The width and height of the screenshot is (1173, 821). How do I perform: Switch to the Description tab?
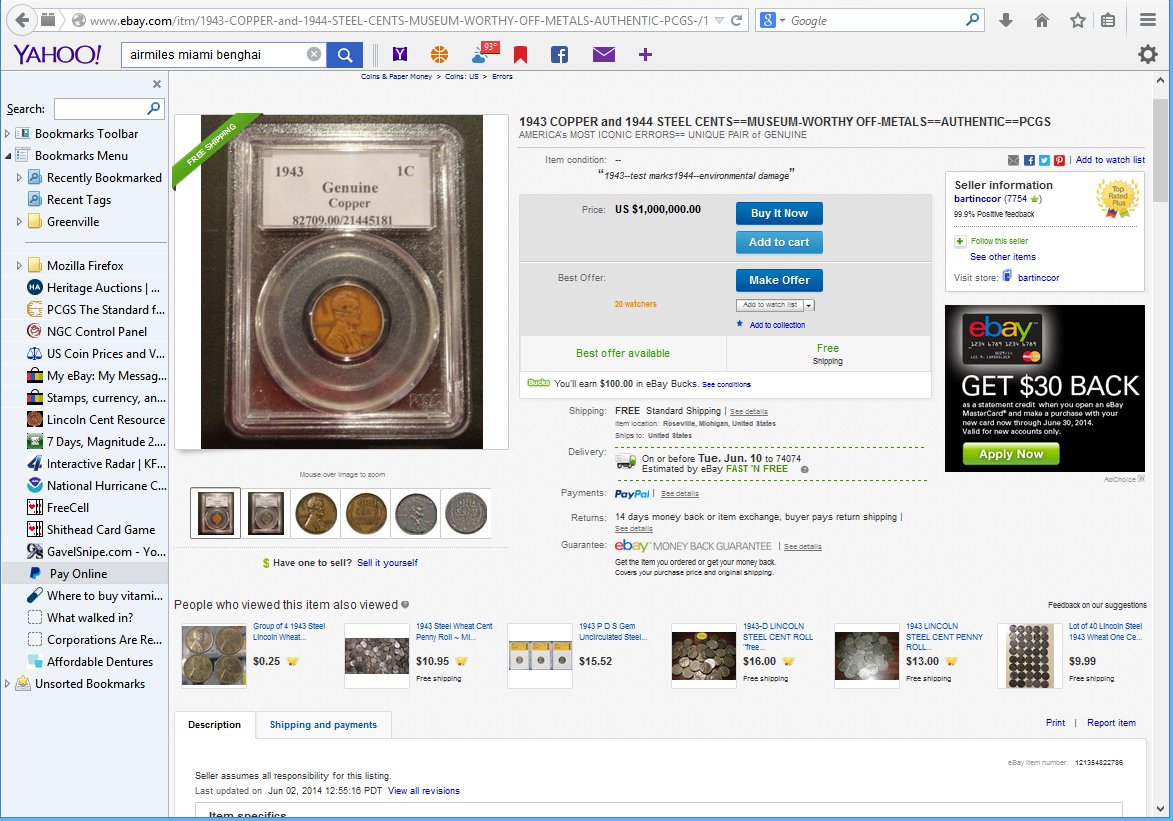(215, 724)
